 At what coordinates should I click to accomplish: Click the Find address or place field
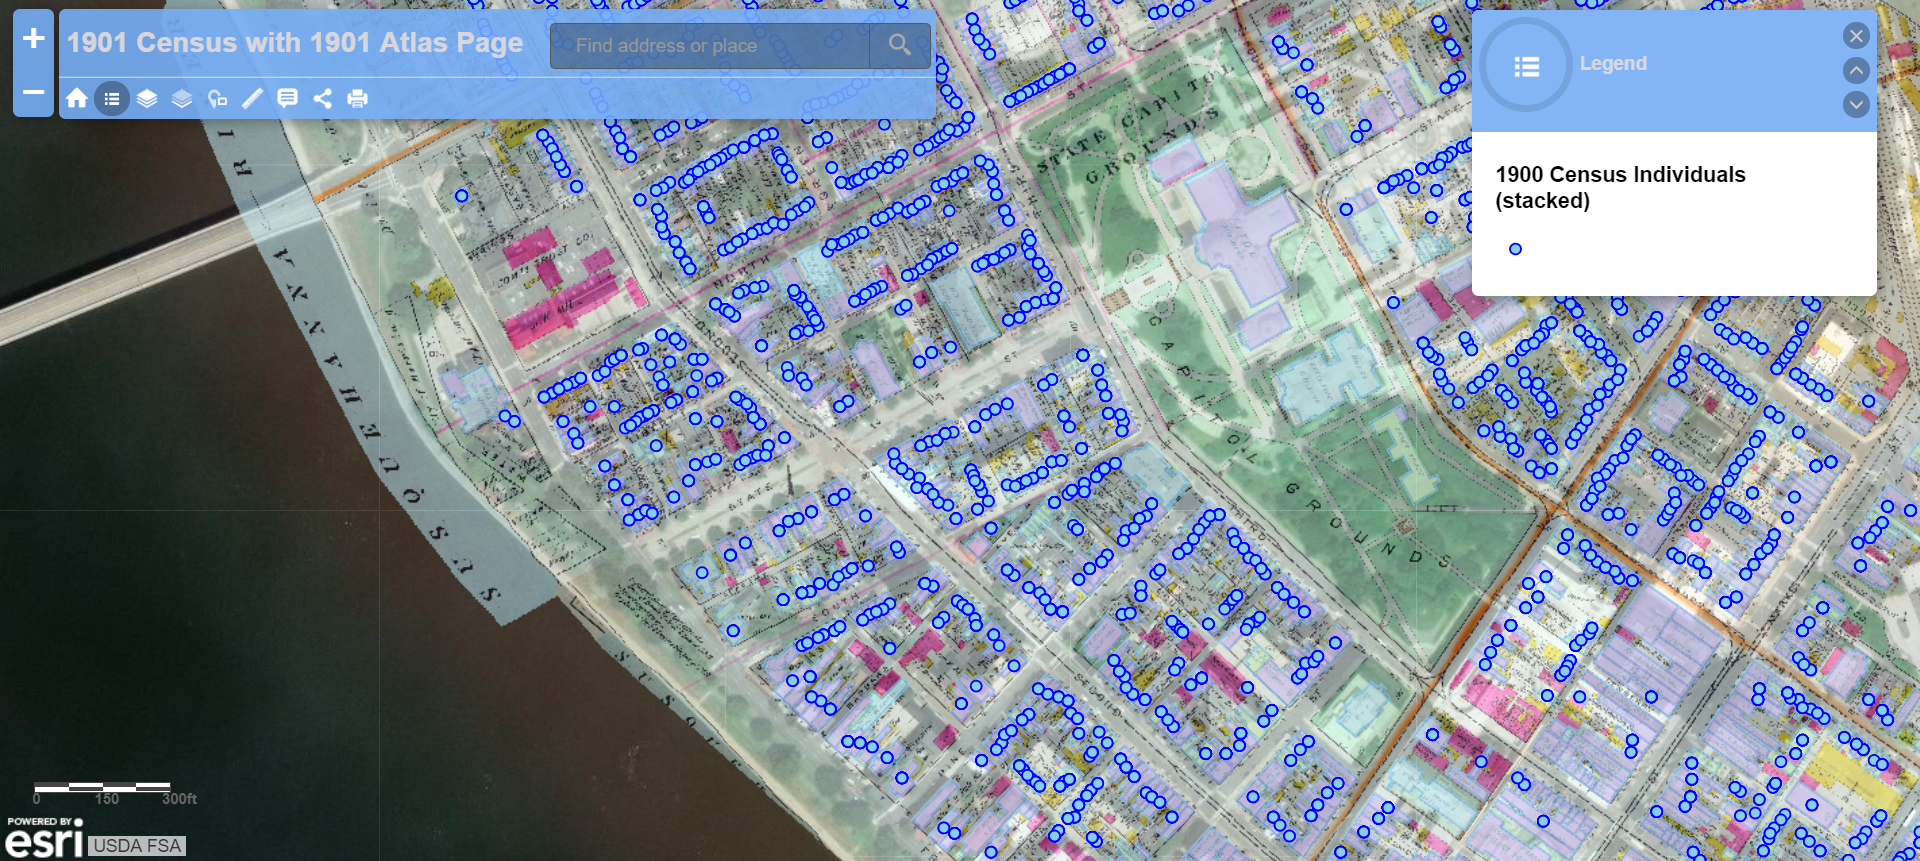(710, 46)
